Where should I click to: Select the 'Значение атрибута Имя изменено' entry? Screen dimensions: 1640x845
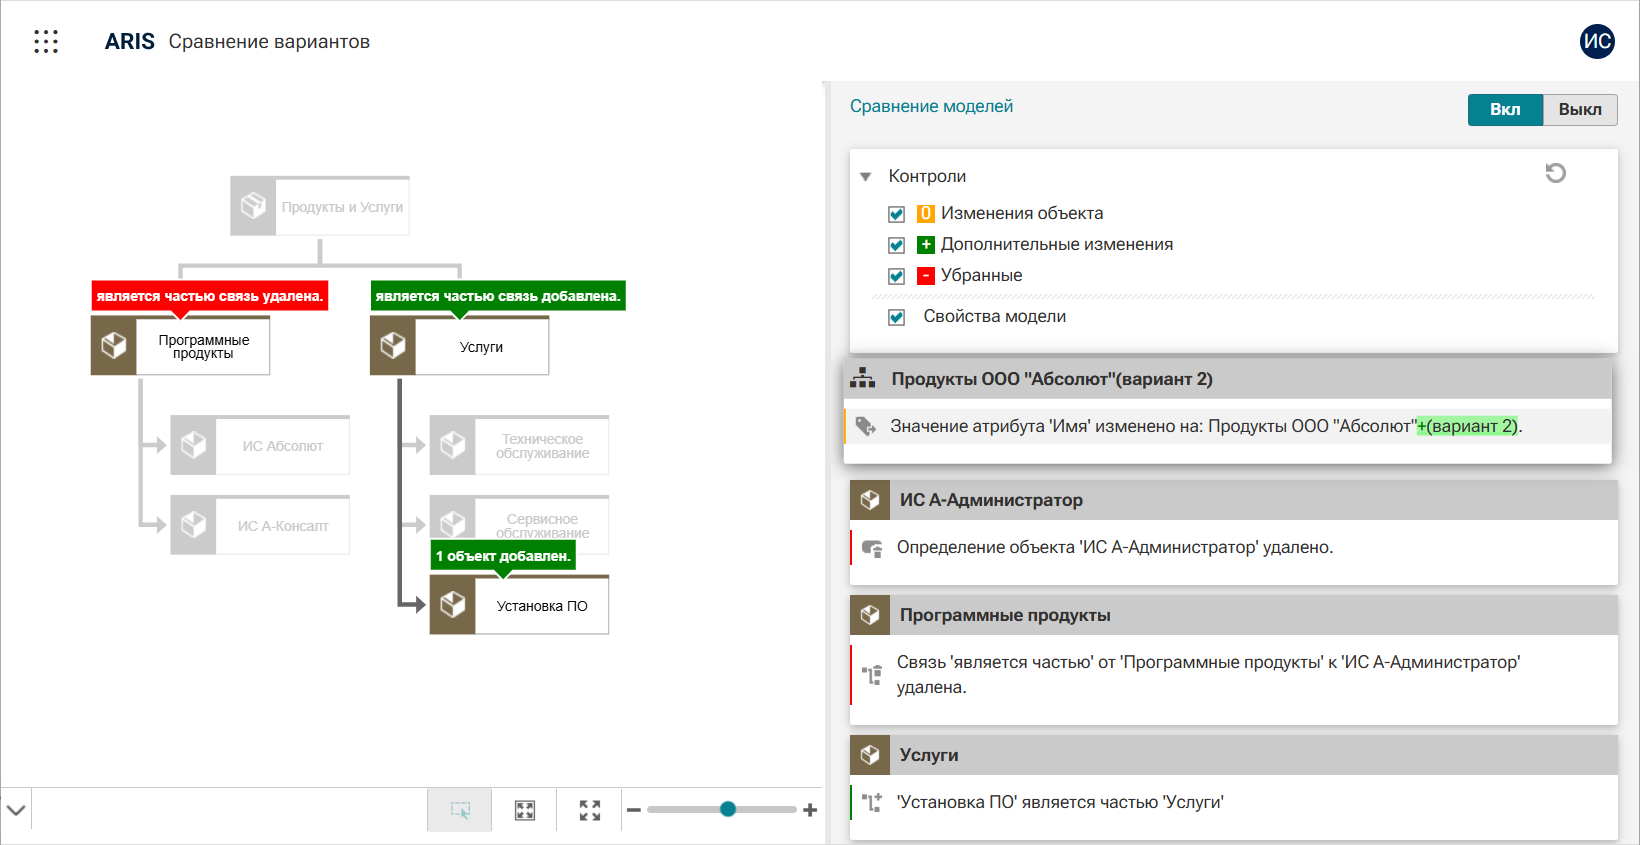pos(1228,426)
